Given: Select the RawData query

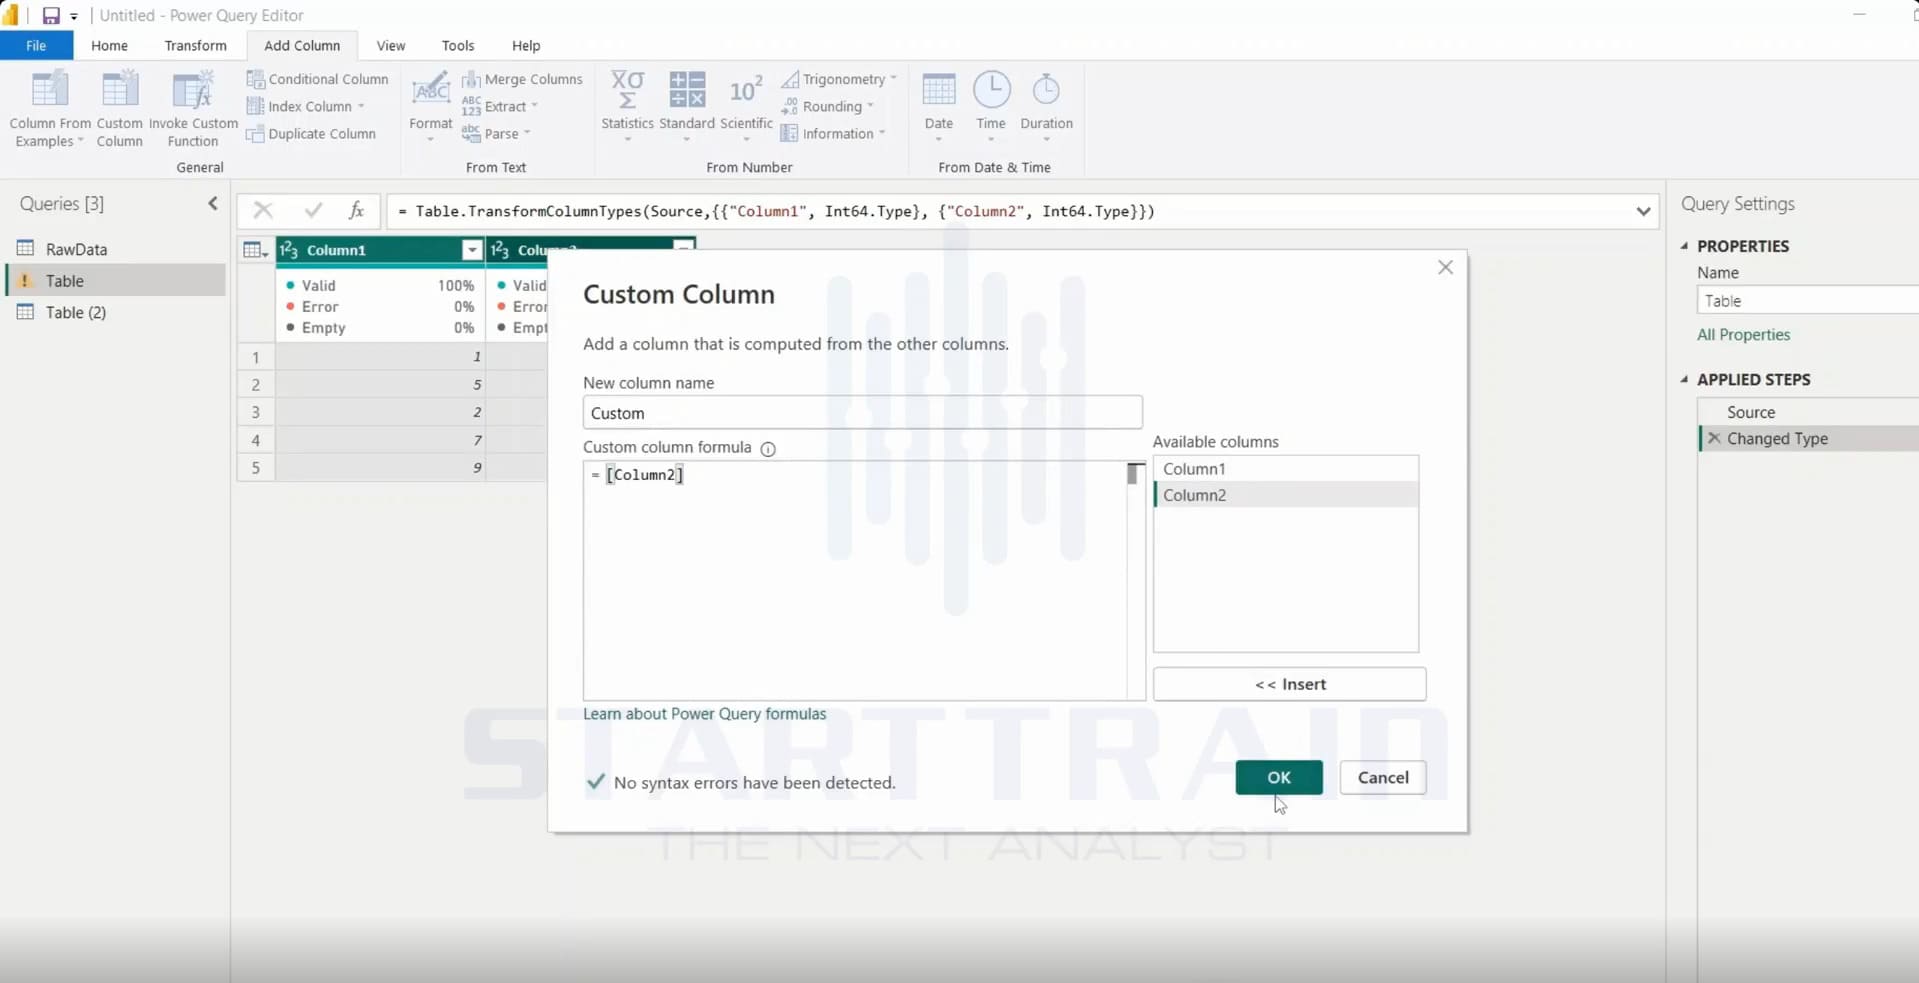Looking at the screenshot, I should pyautogui.click(x=76, y=249).
